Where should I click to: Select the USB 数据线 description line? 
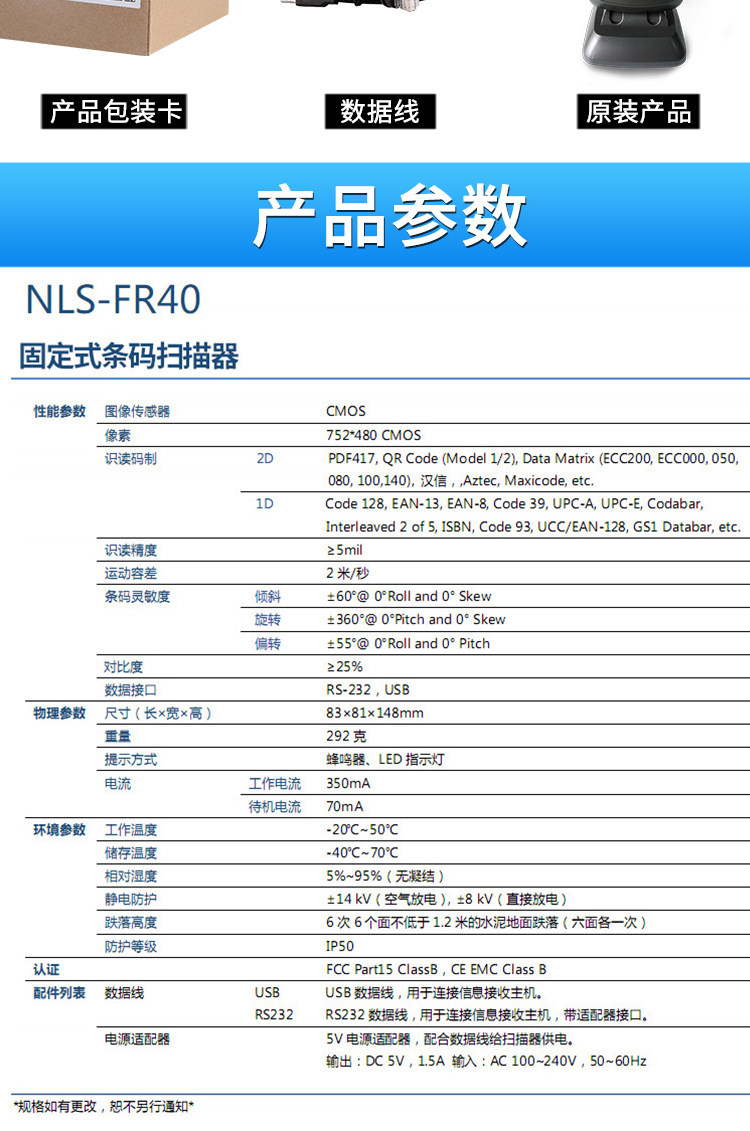pyautogui.click(x=434, y=993)
